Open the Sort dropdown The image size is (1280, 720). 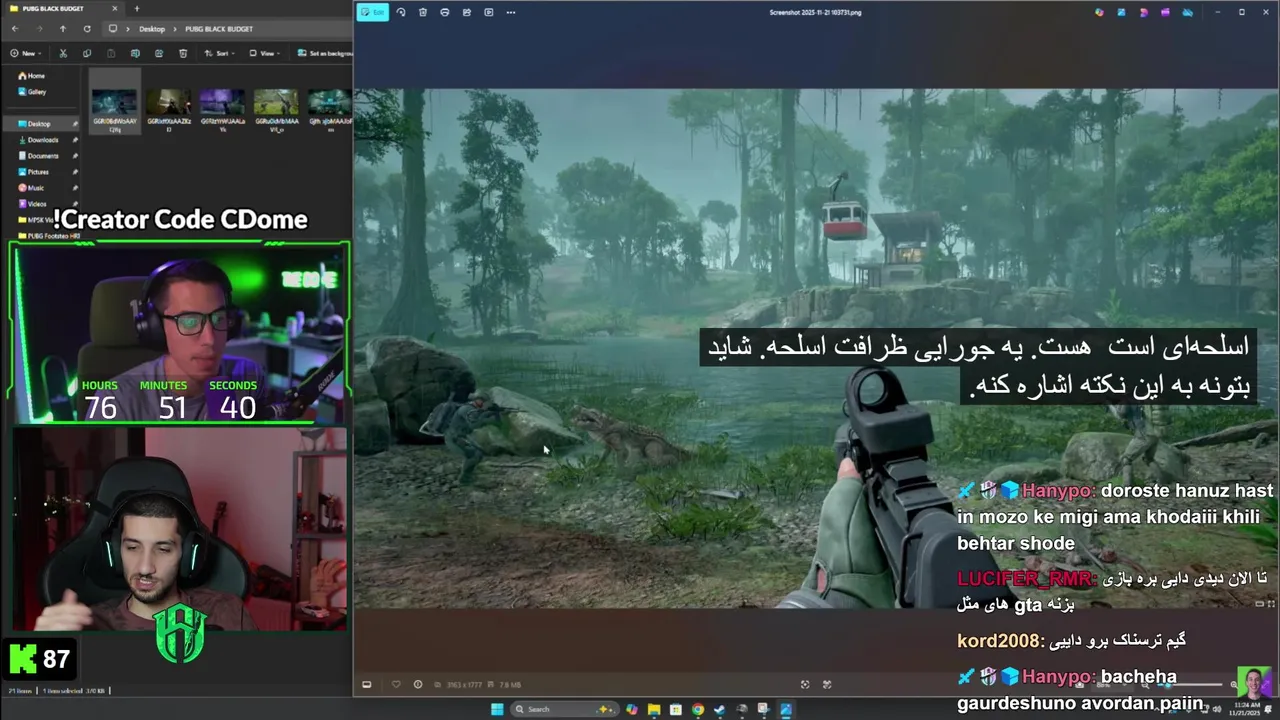(219, 53)
